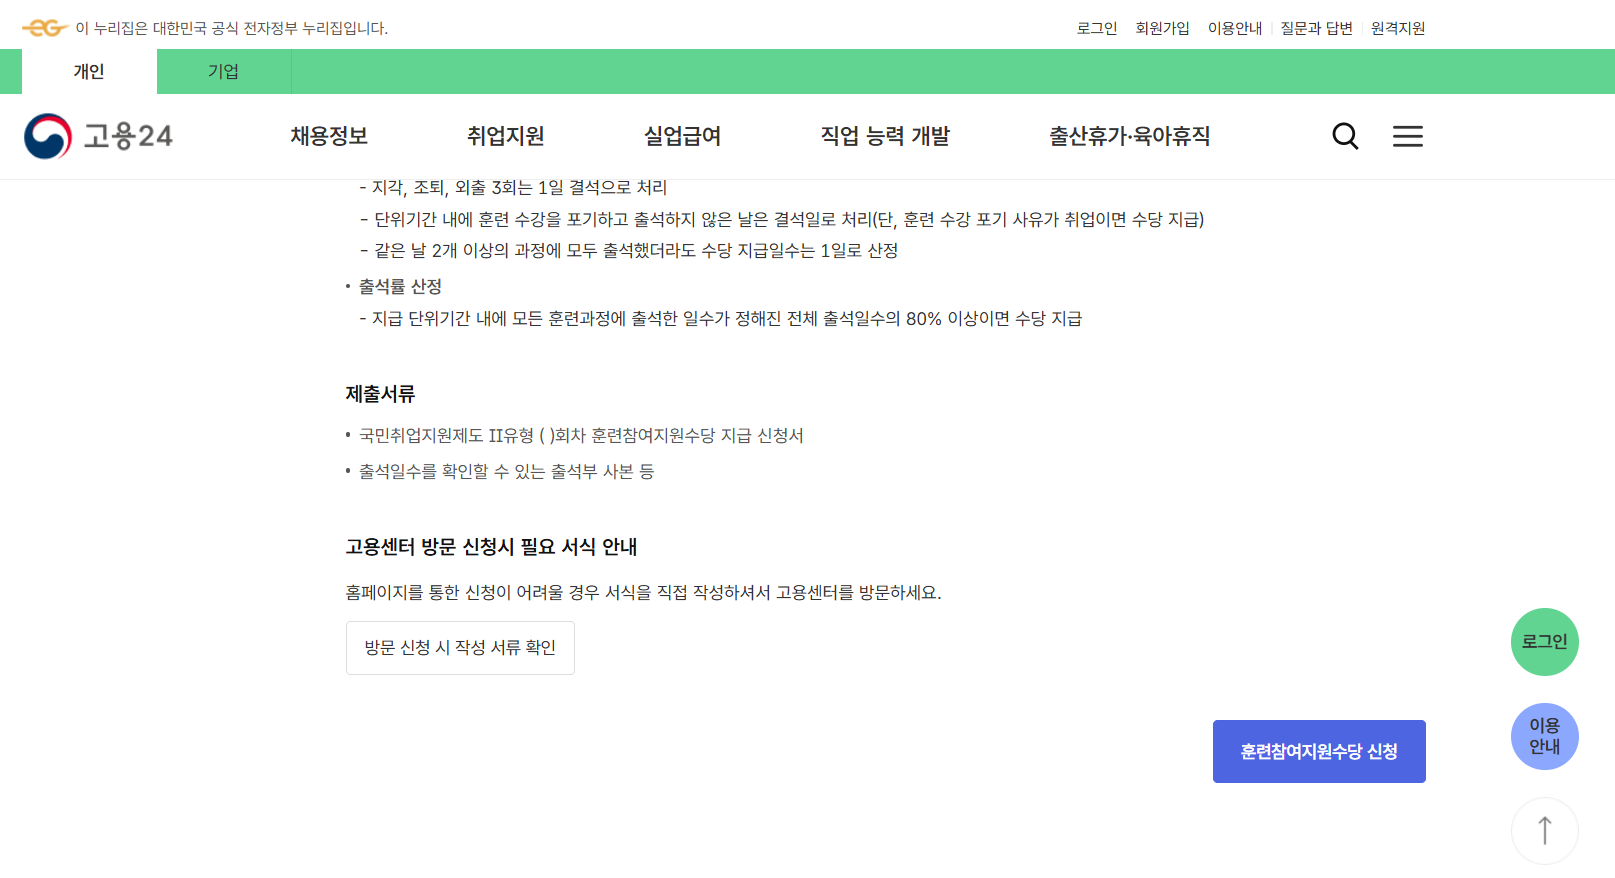Switch to the 기업 tab

pos(223,72)
